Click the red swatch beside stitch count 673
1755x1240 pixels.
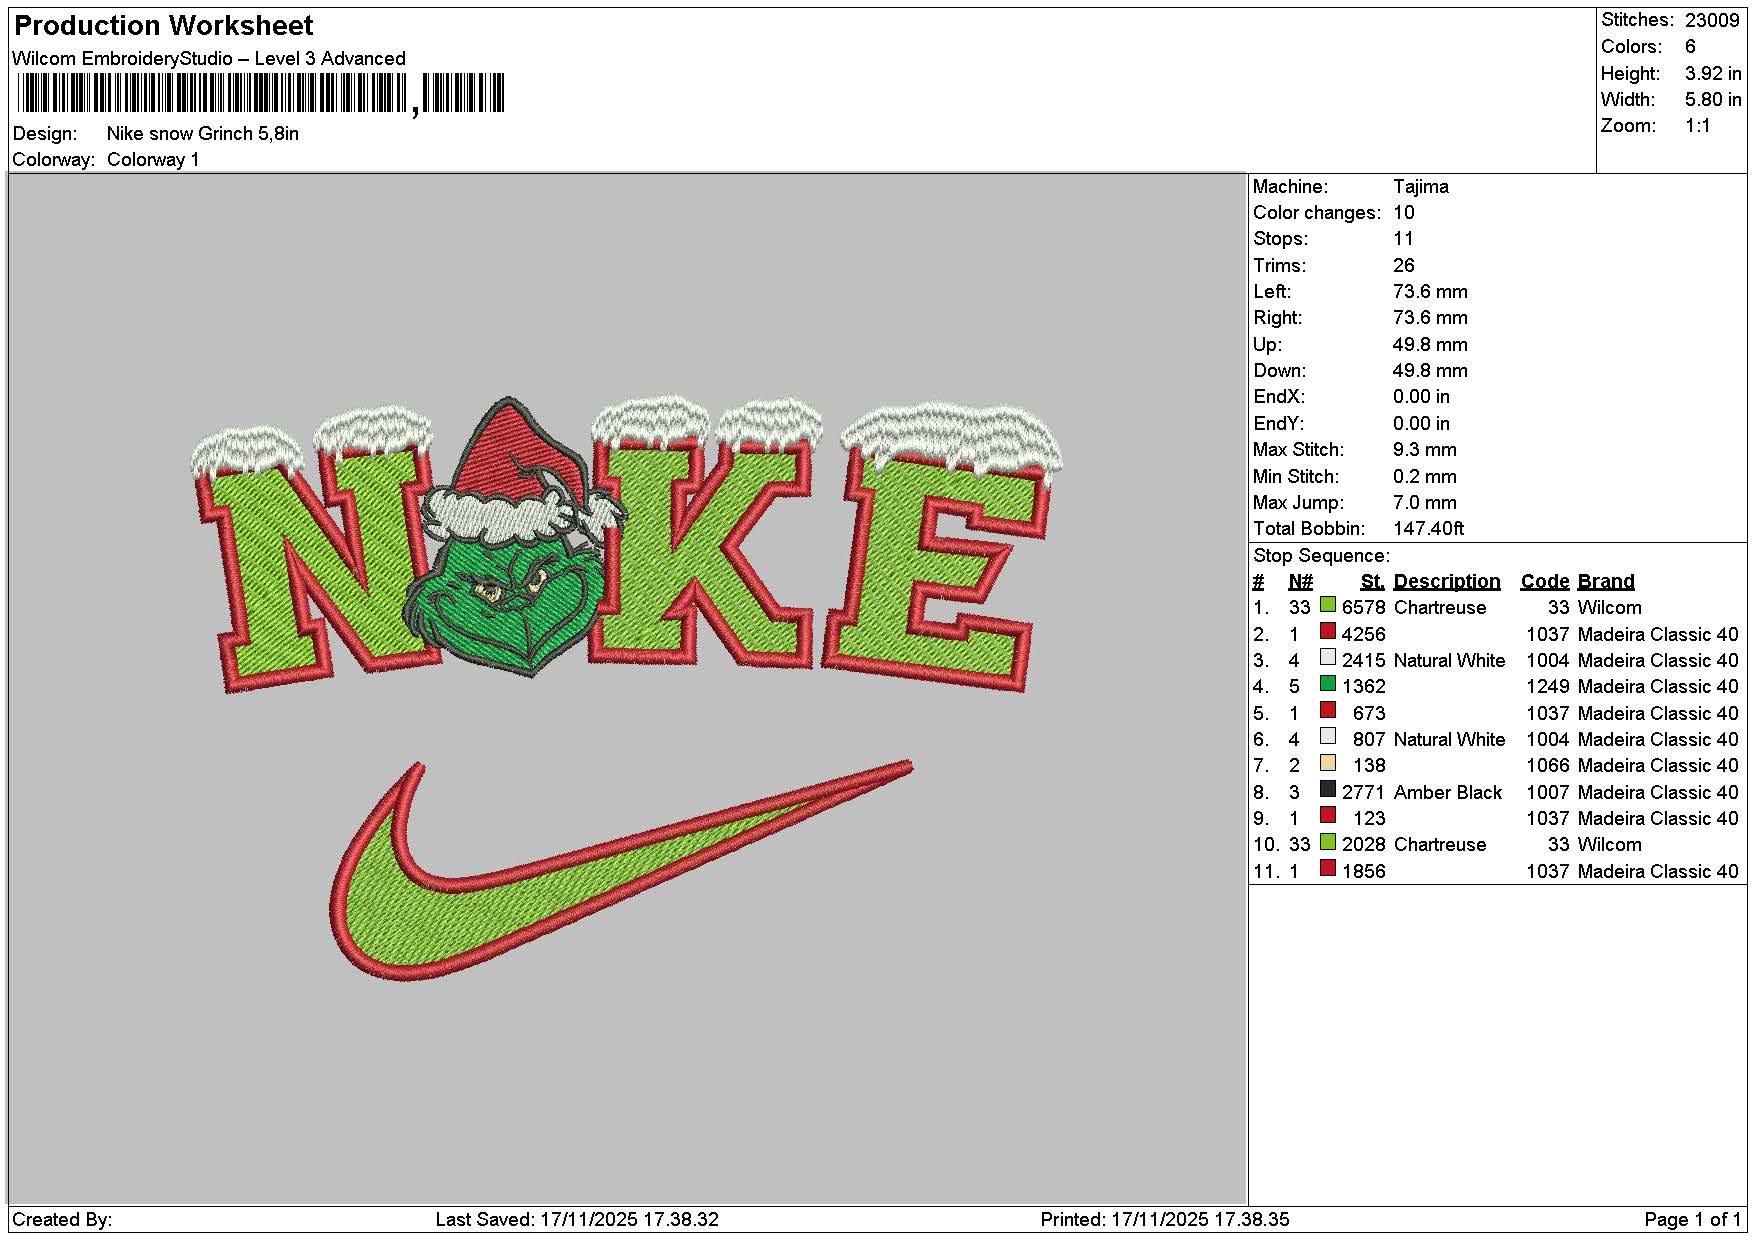pos(1327,710)
